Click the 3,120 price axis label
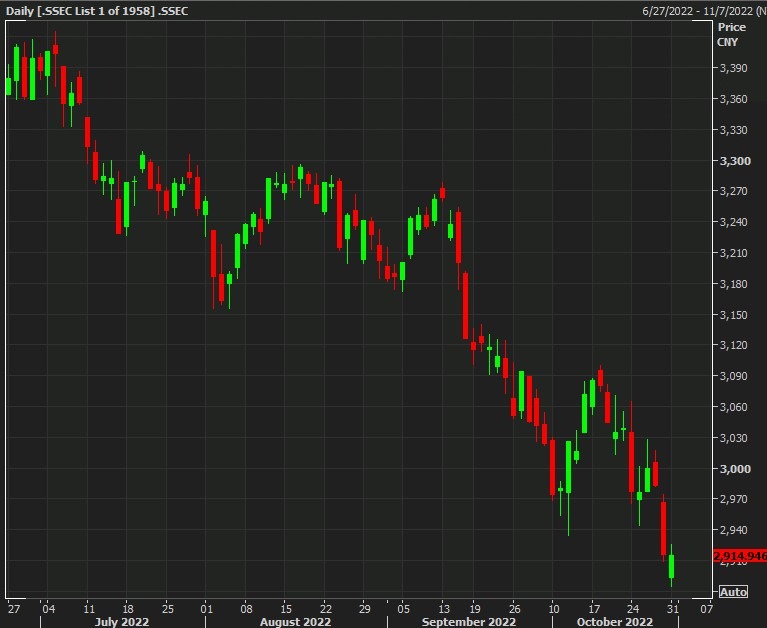This screenshot has width=767, height=628. click(733, 345)
